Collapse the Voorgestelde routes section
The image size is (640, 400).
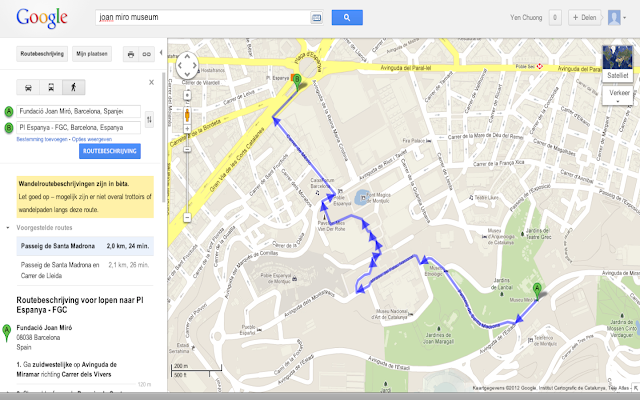[x=8, y=228]
